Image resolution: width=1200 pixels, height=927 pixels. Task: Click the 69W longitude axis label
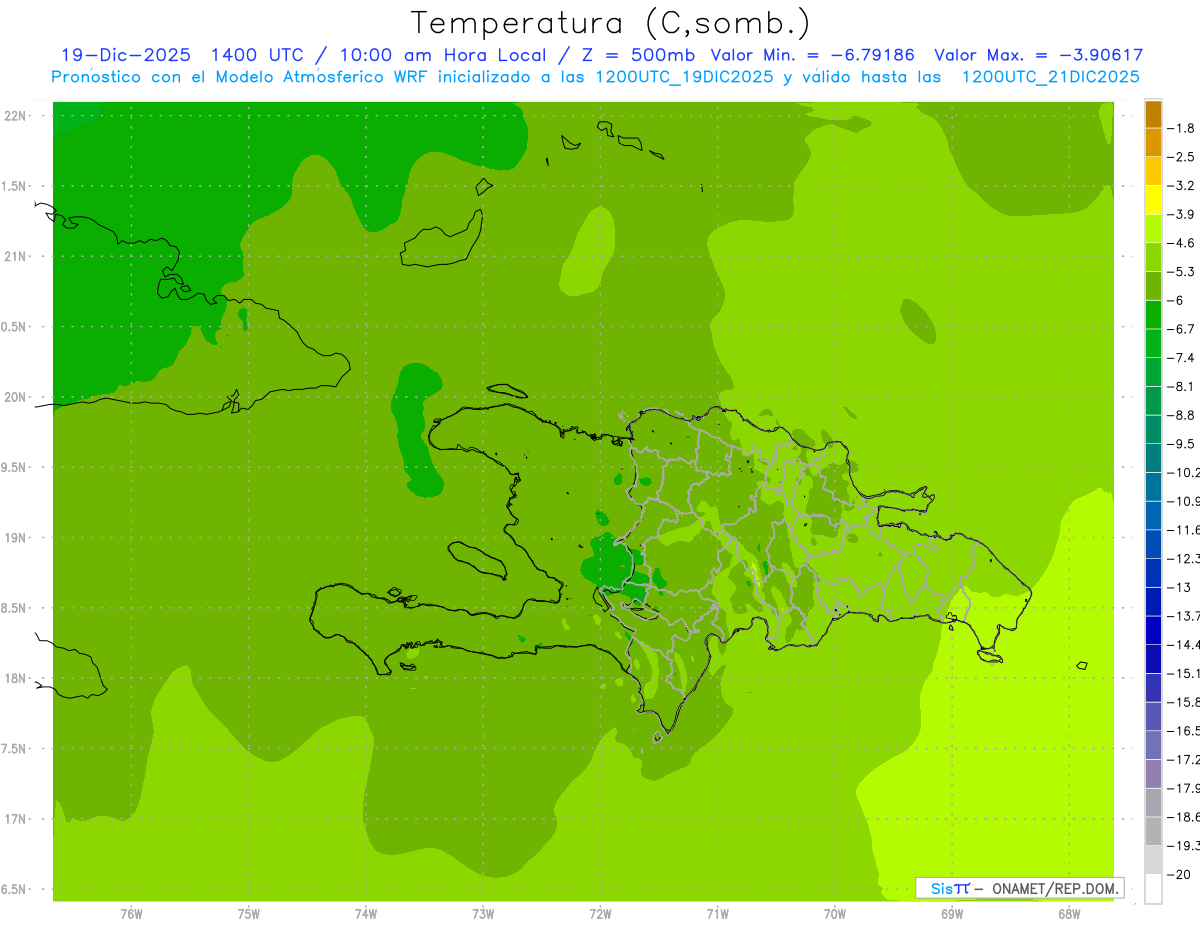coord(952,914)
